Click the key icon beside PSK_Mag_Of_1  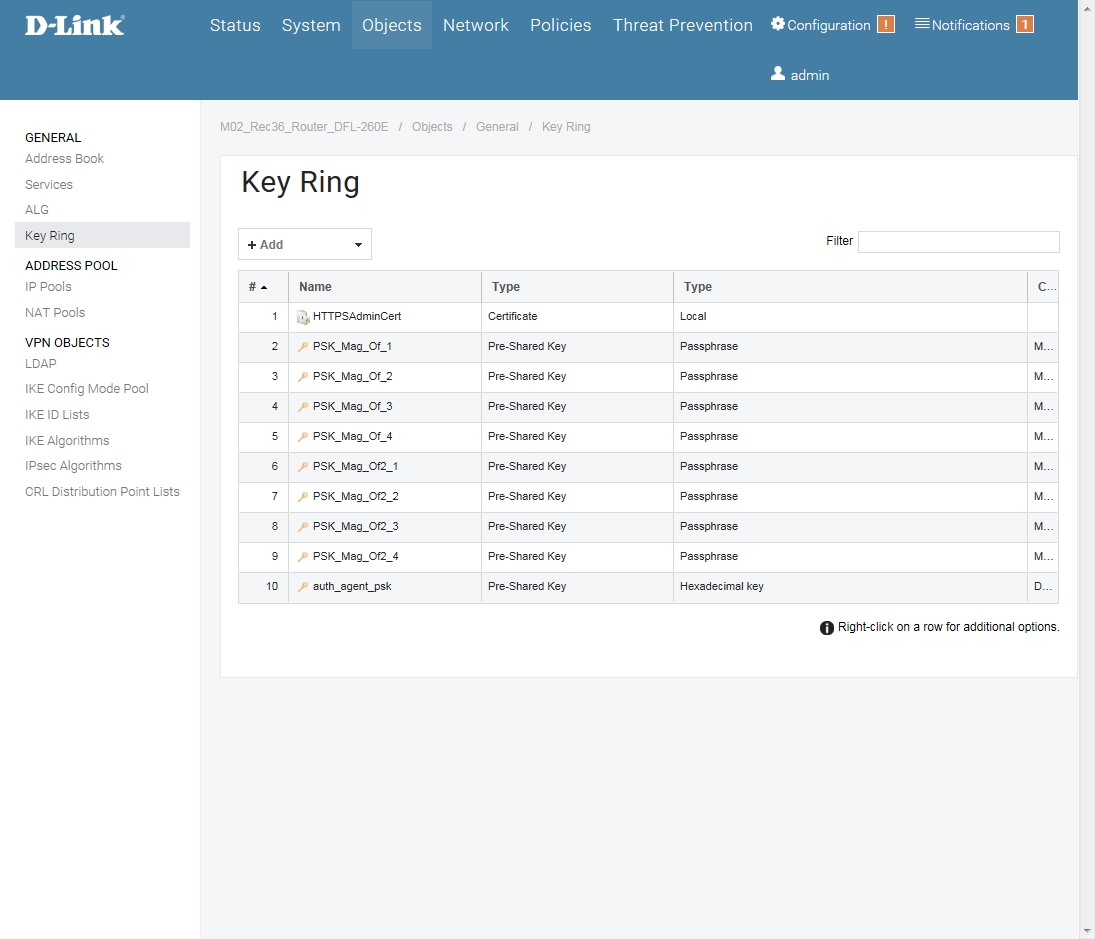point(303,347)
